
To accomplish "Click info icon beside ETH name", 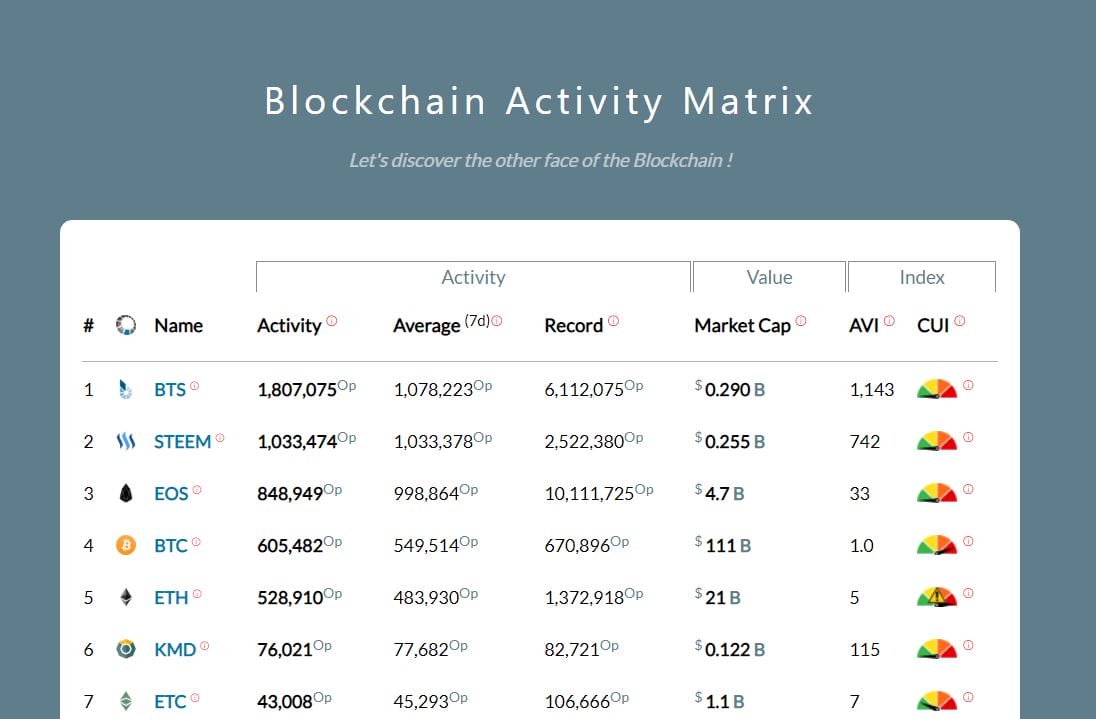I will click(197, 594).
